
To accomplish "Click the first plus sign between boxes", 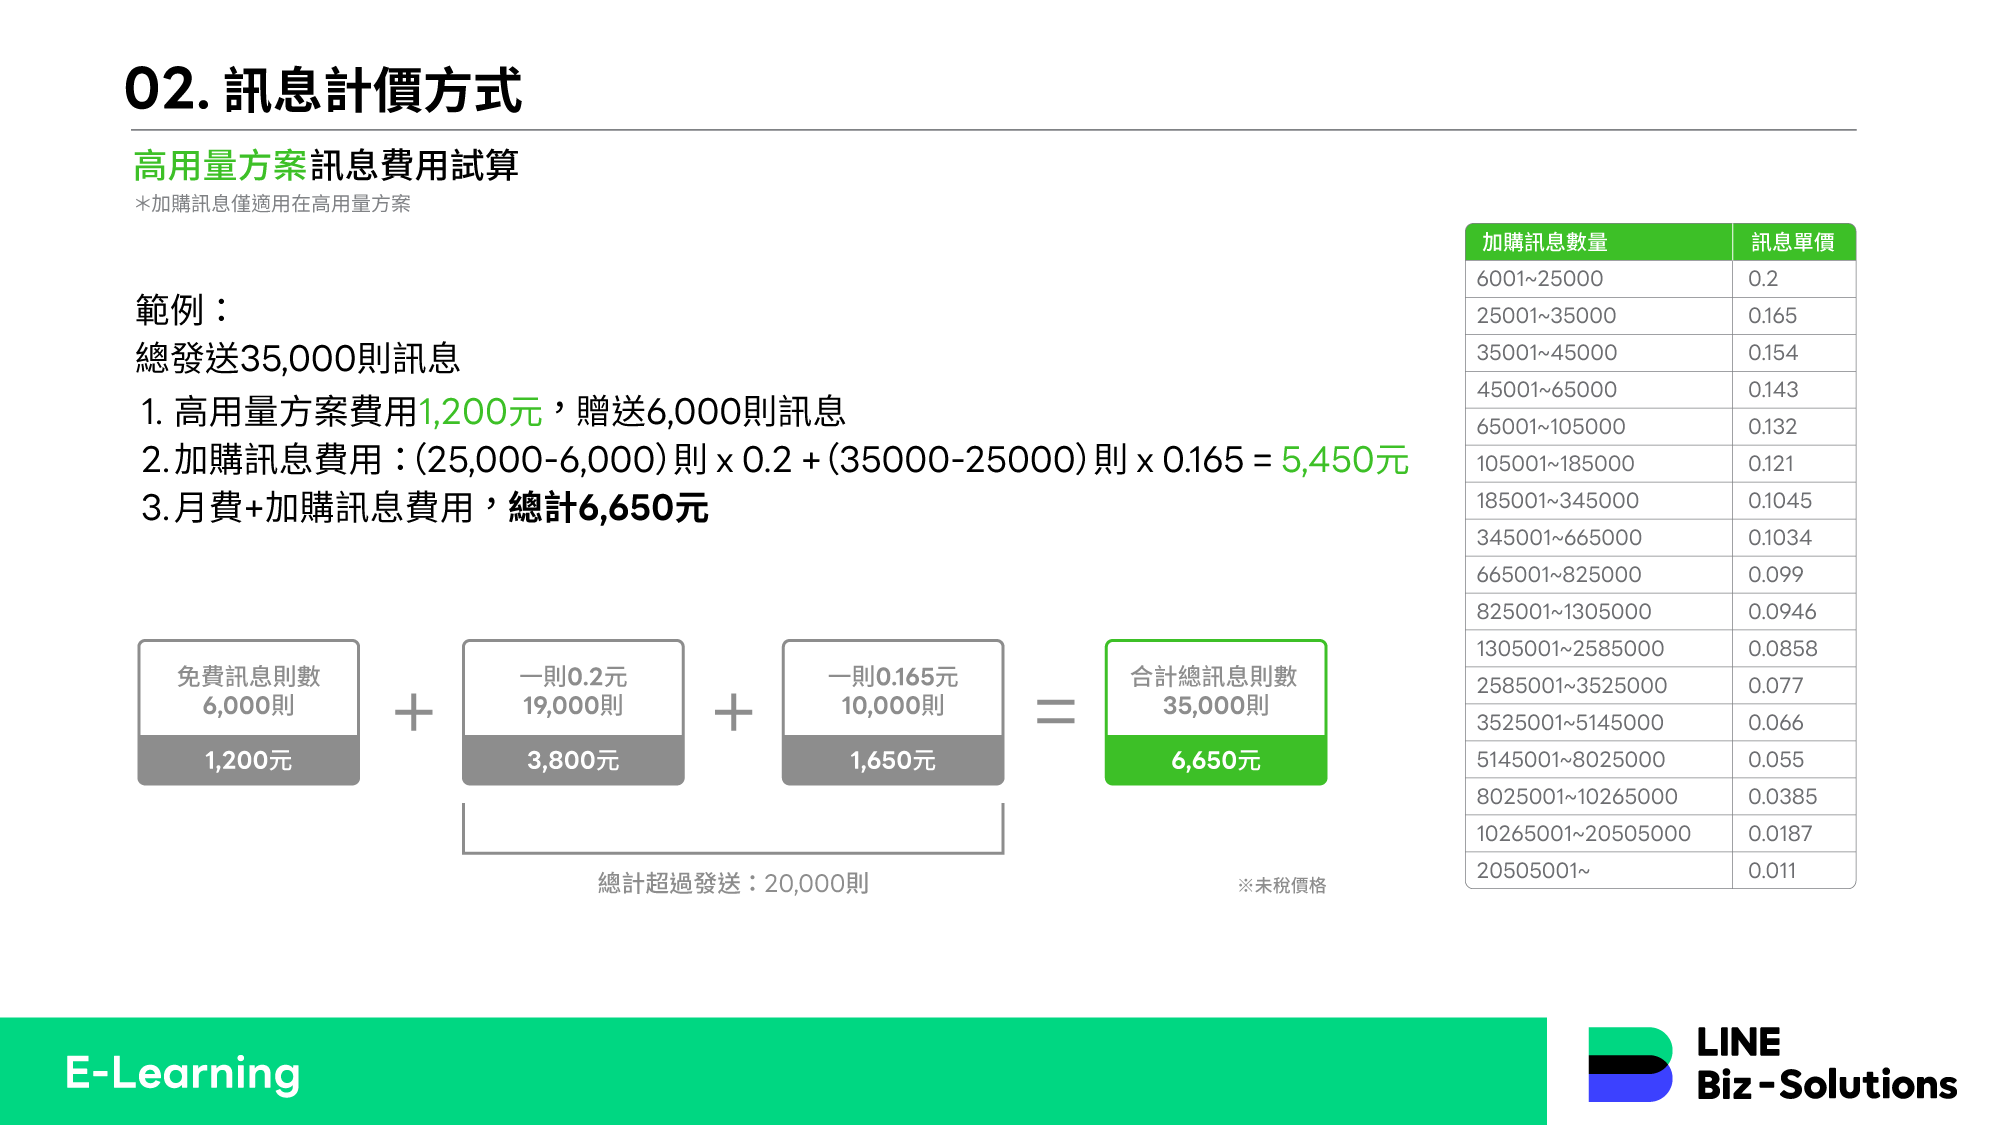I will coord(413,713).
